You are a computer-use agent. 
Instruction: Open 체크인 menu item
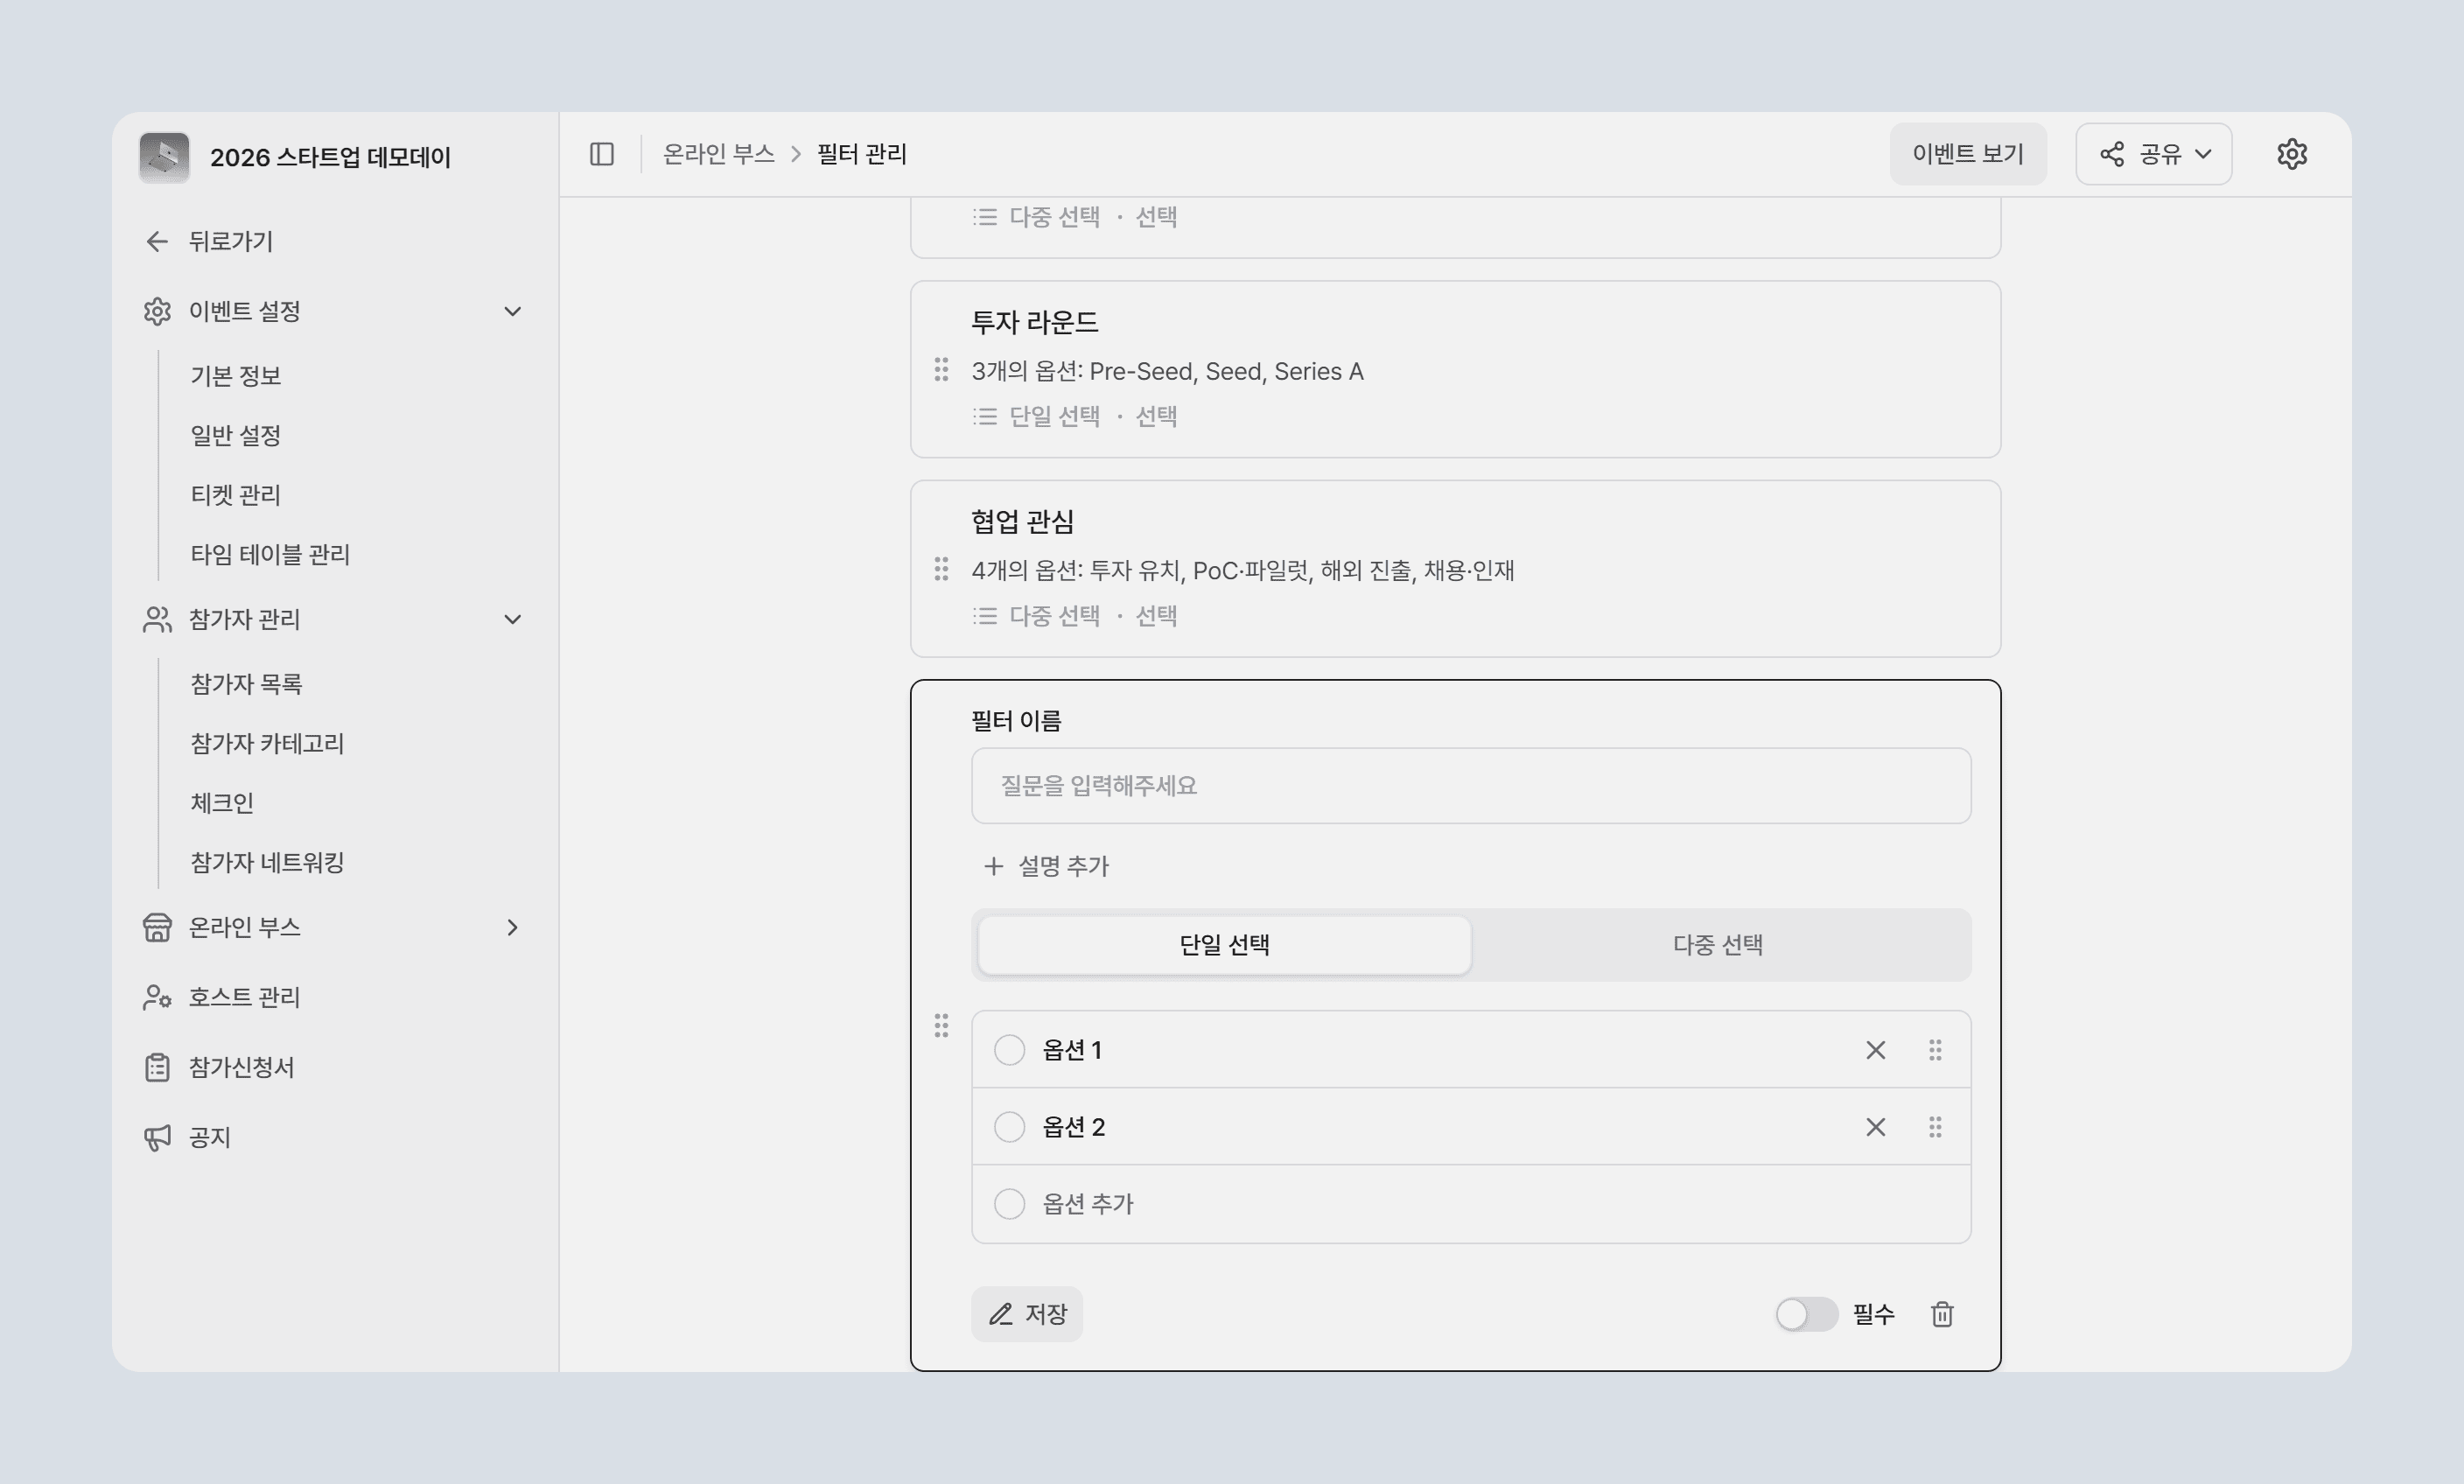point(222,802)
